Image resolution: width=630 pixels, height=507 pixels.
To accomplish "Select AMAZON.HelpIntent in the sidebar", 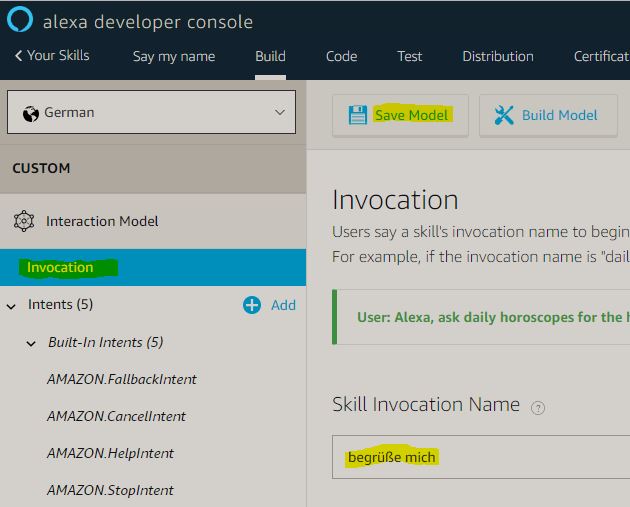I will [x=110, y=453].
